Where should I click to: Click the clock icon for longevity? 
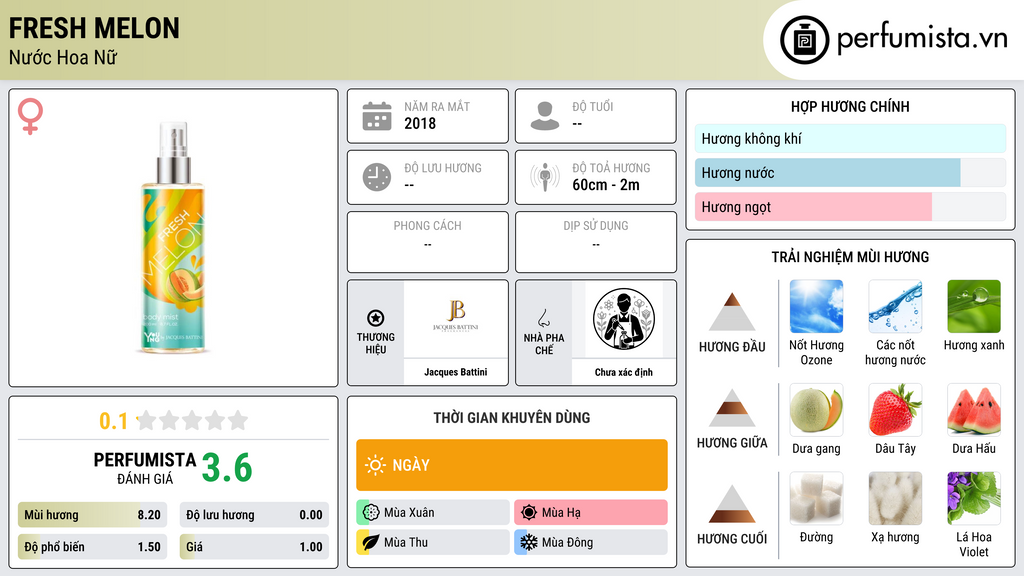[377, 177]
